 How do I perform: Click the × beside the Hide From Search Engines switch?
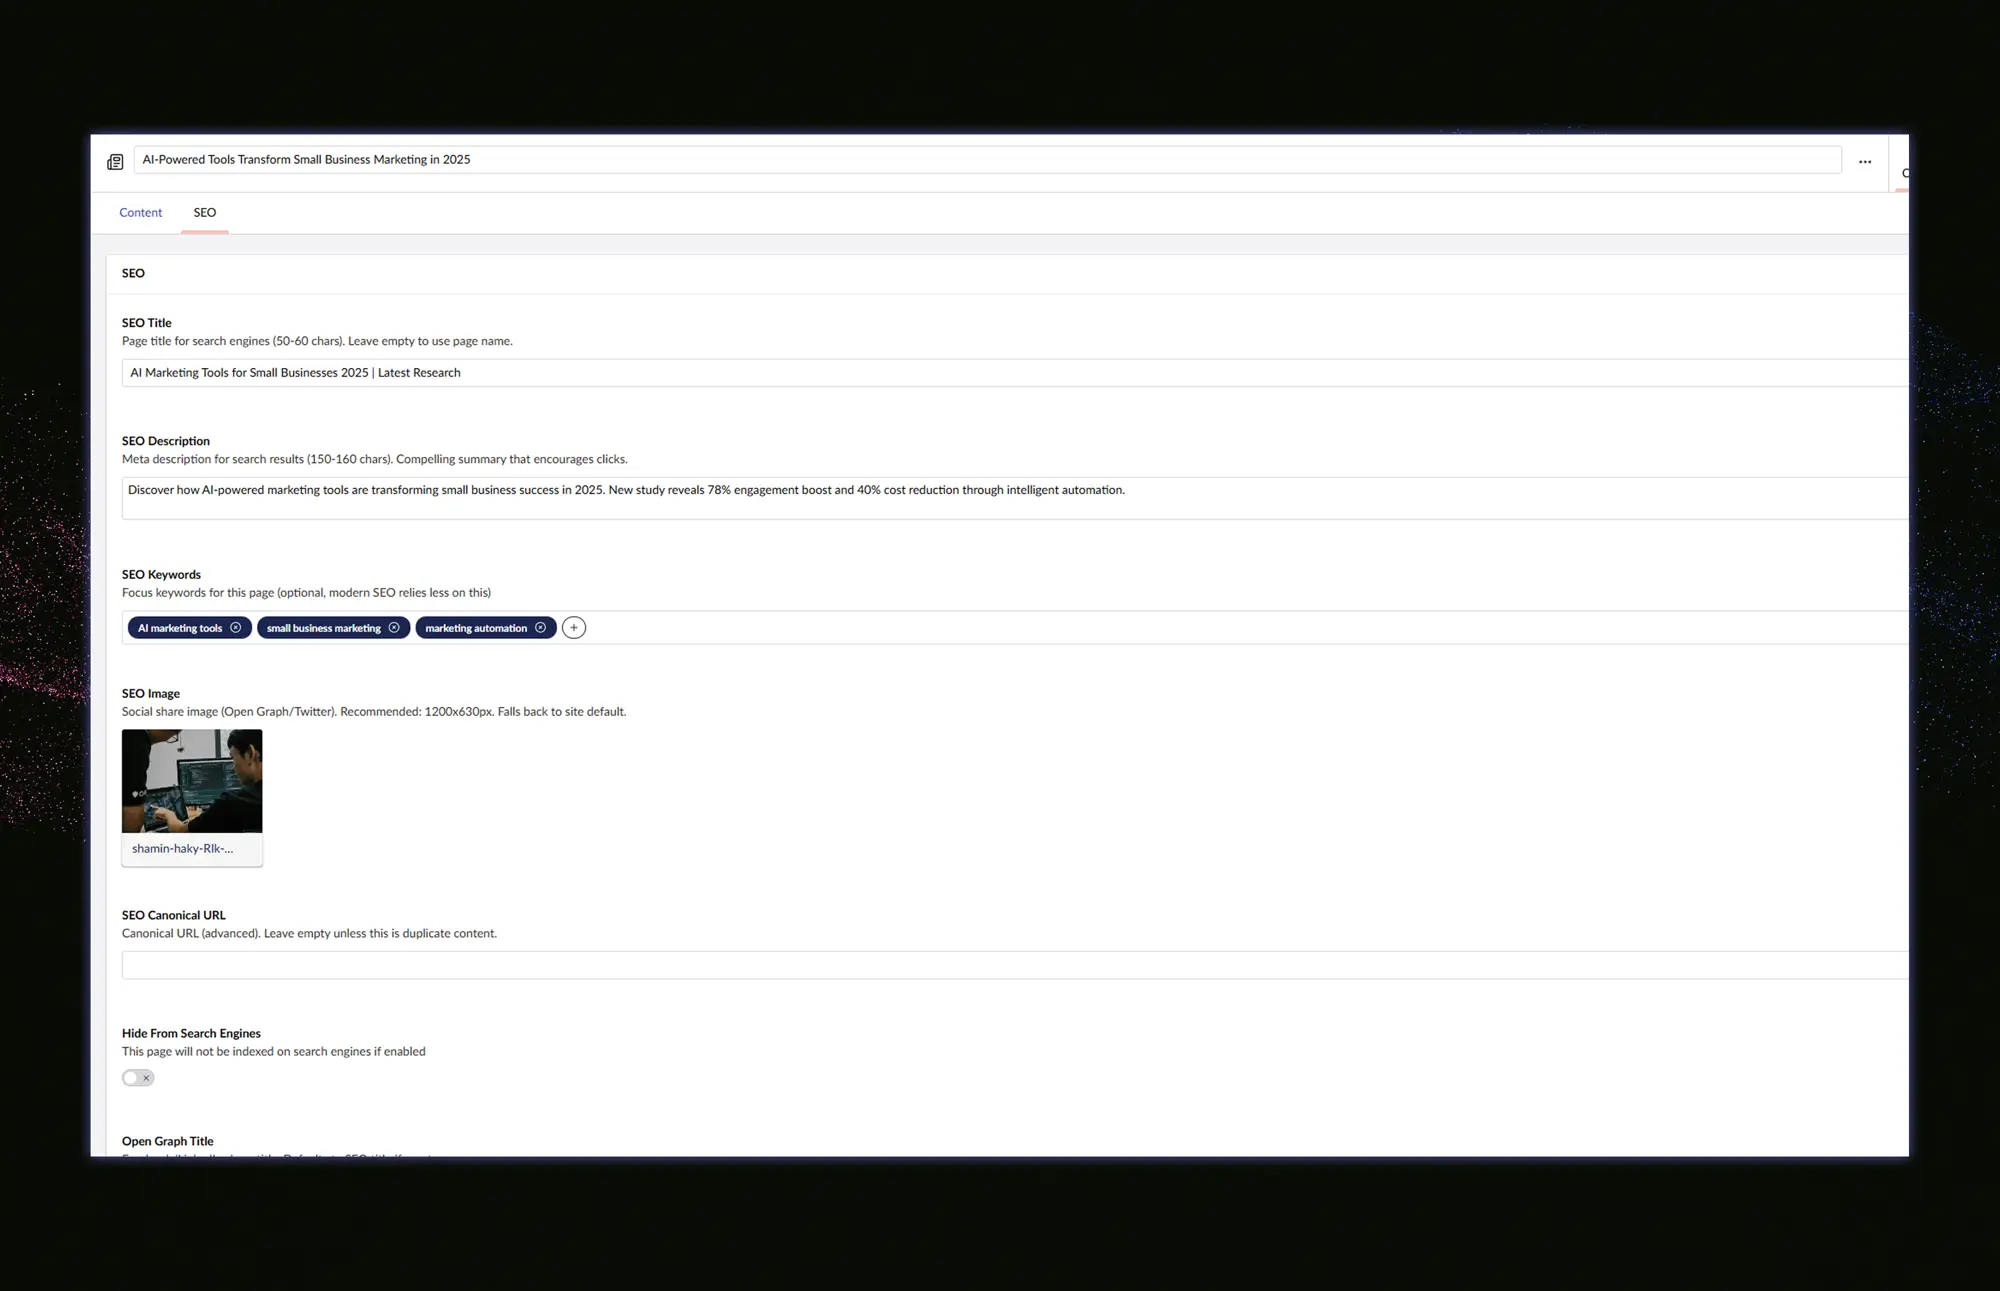pos(148,1077)
